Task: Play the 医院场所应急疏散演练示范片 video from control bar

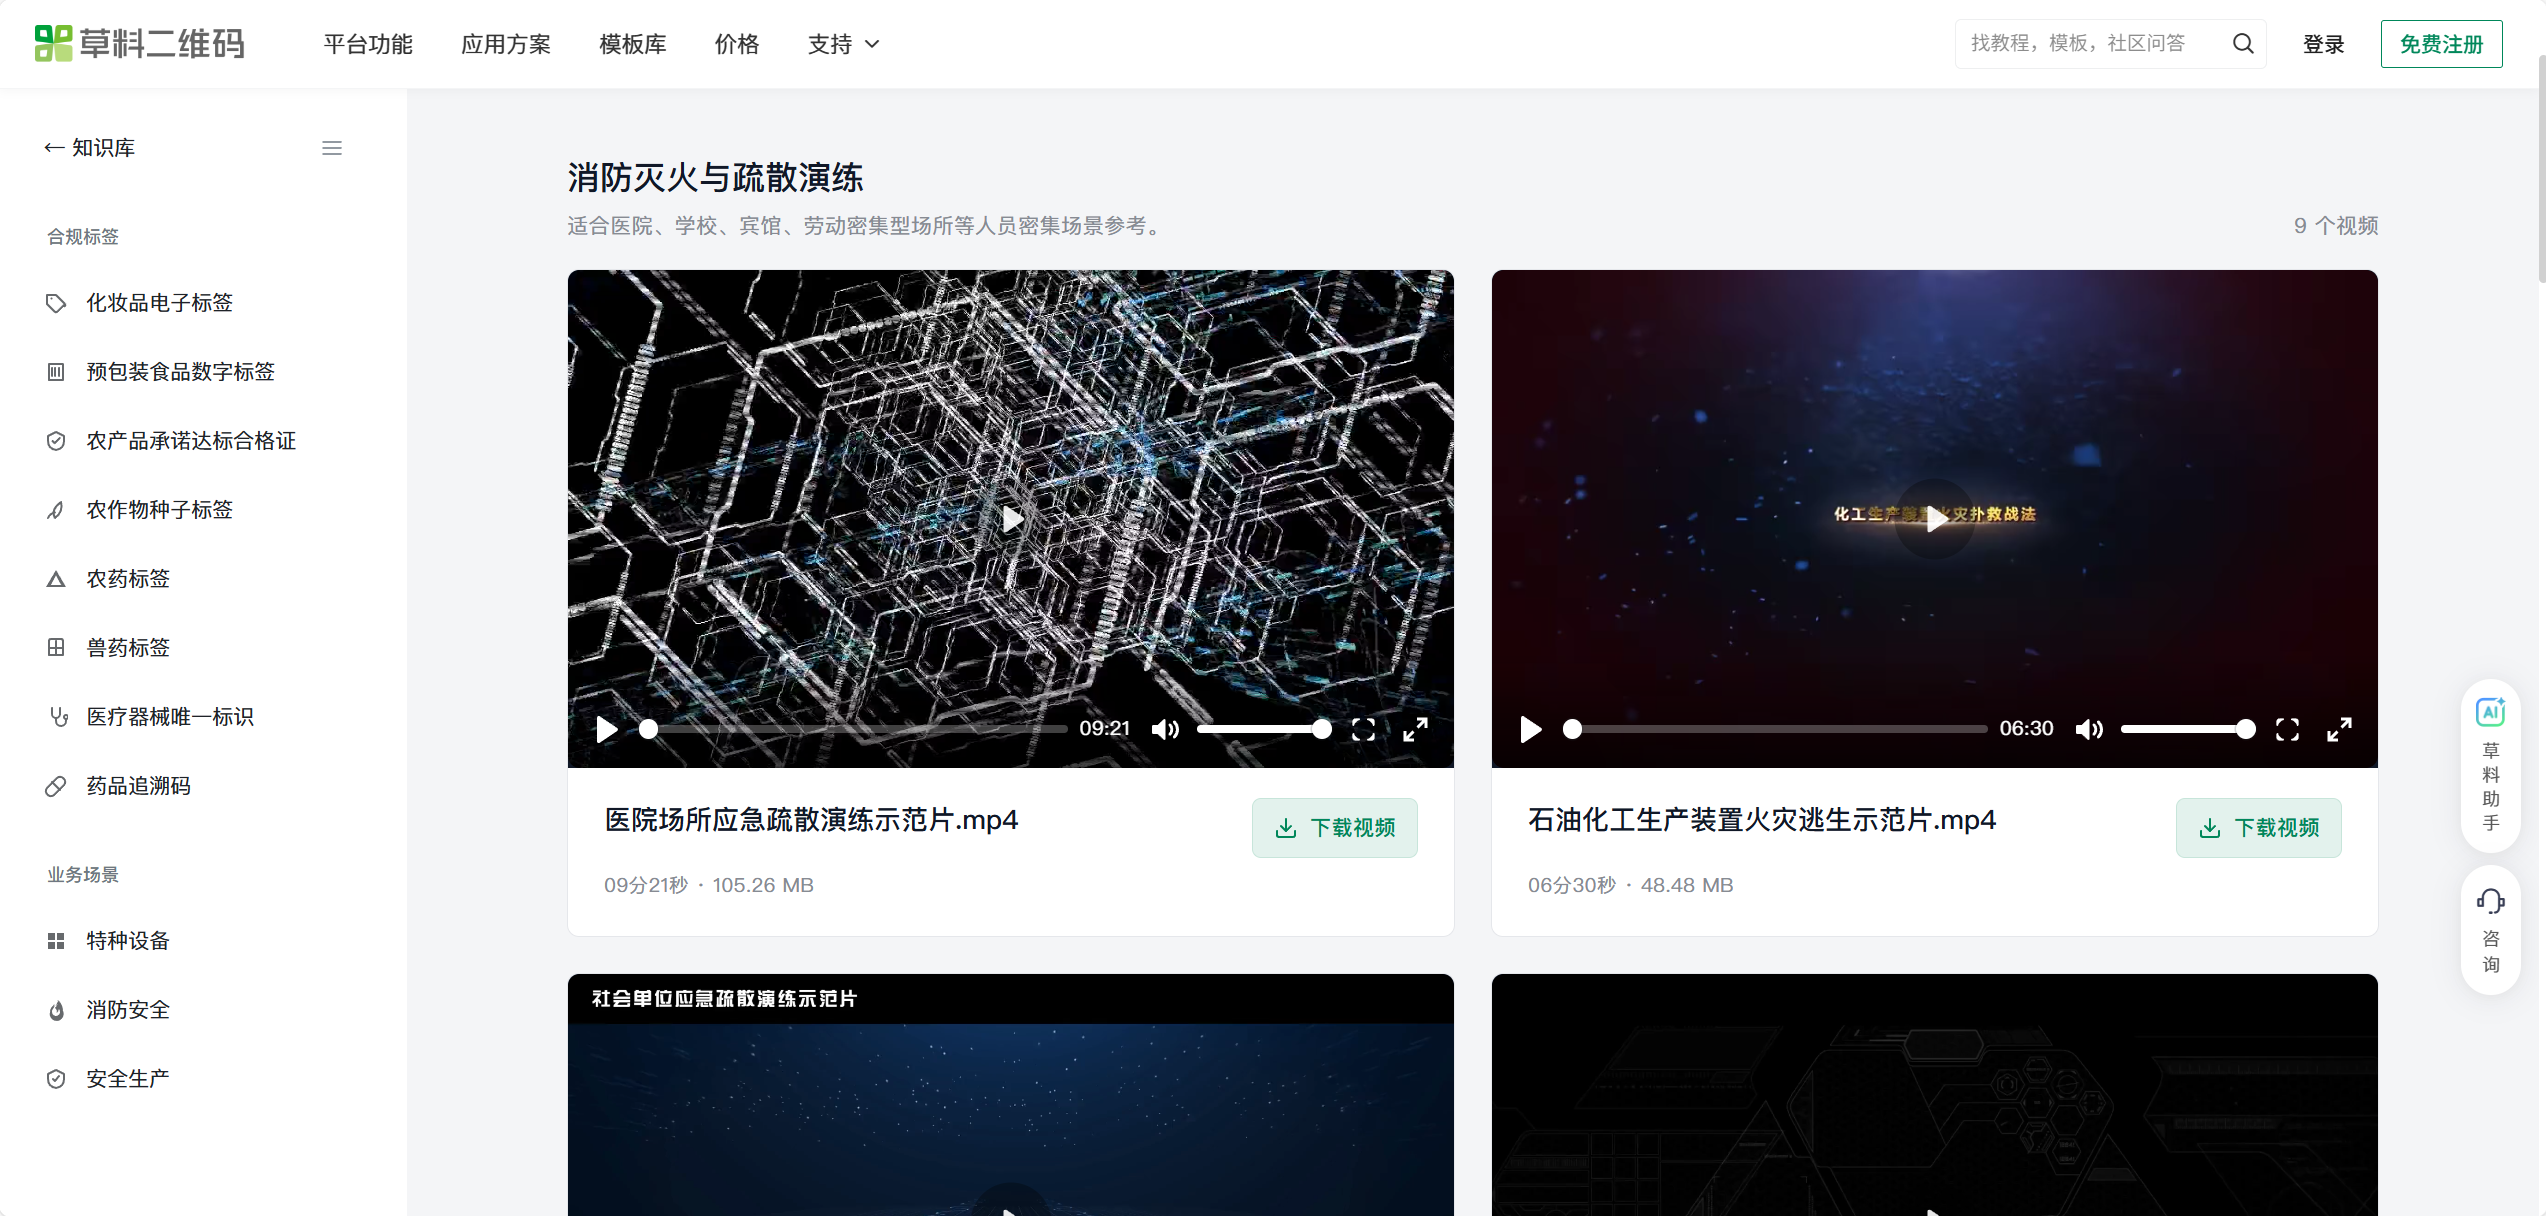Action: pyautogui.click(x=606, y=729)
